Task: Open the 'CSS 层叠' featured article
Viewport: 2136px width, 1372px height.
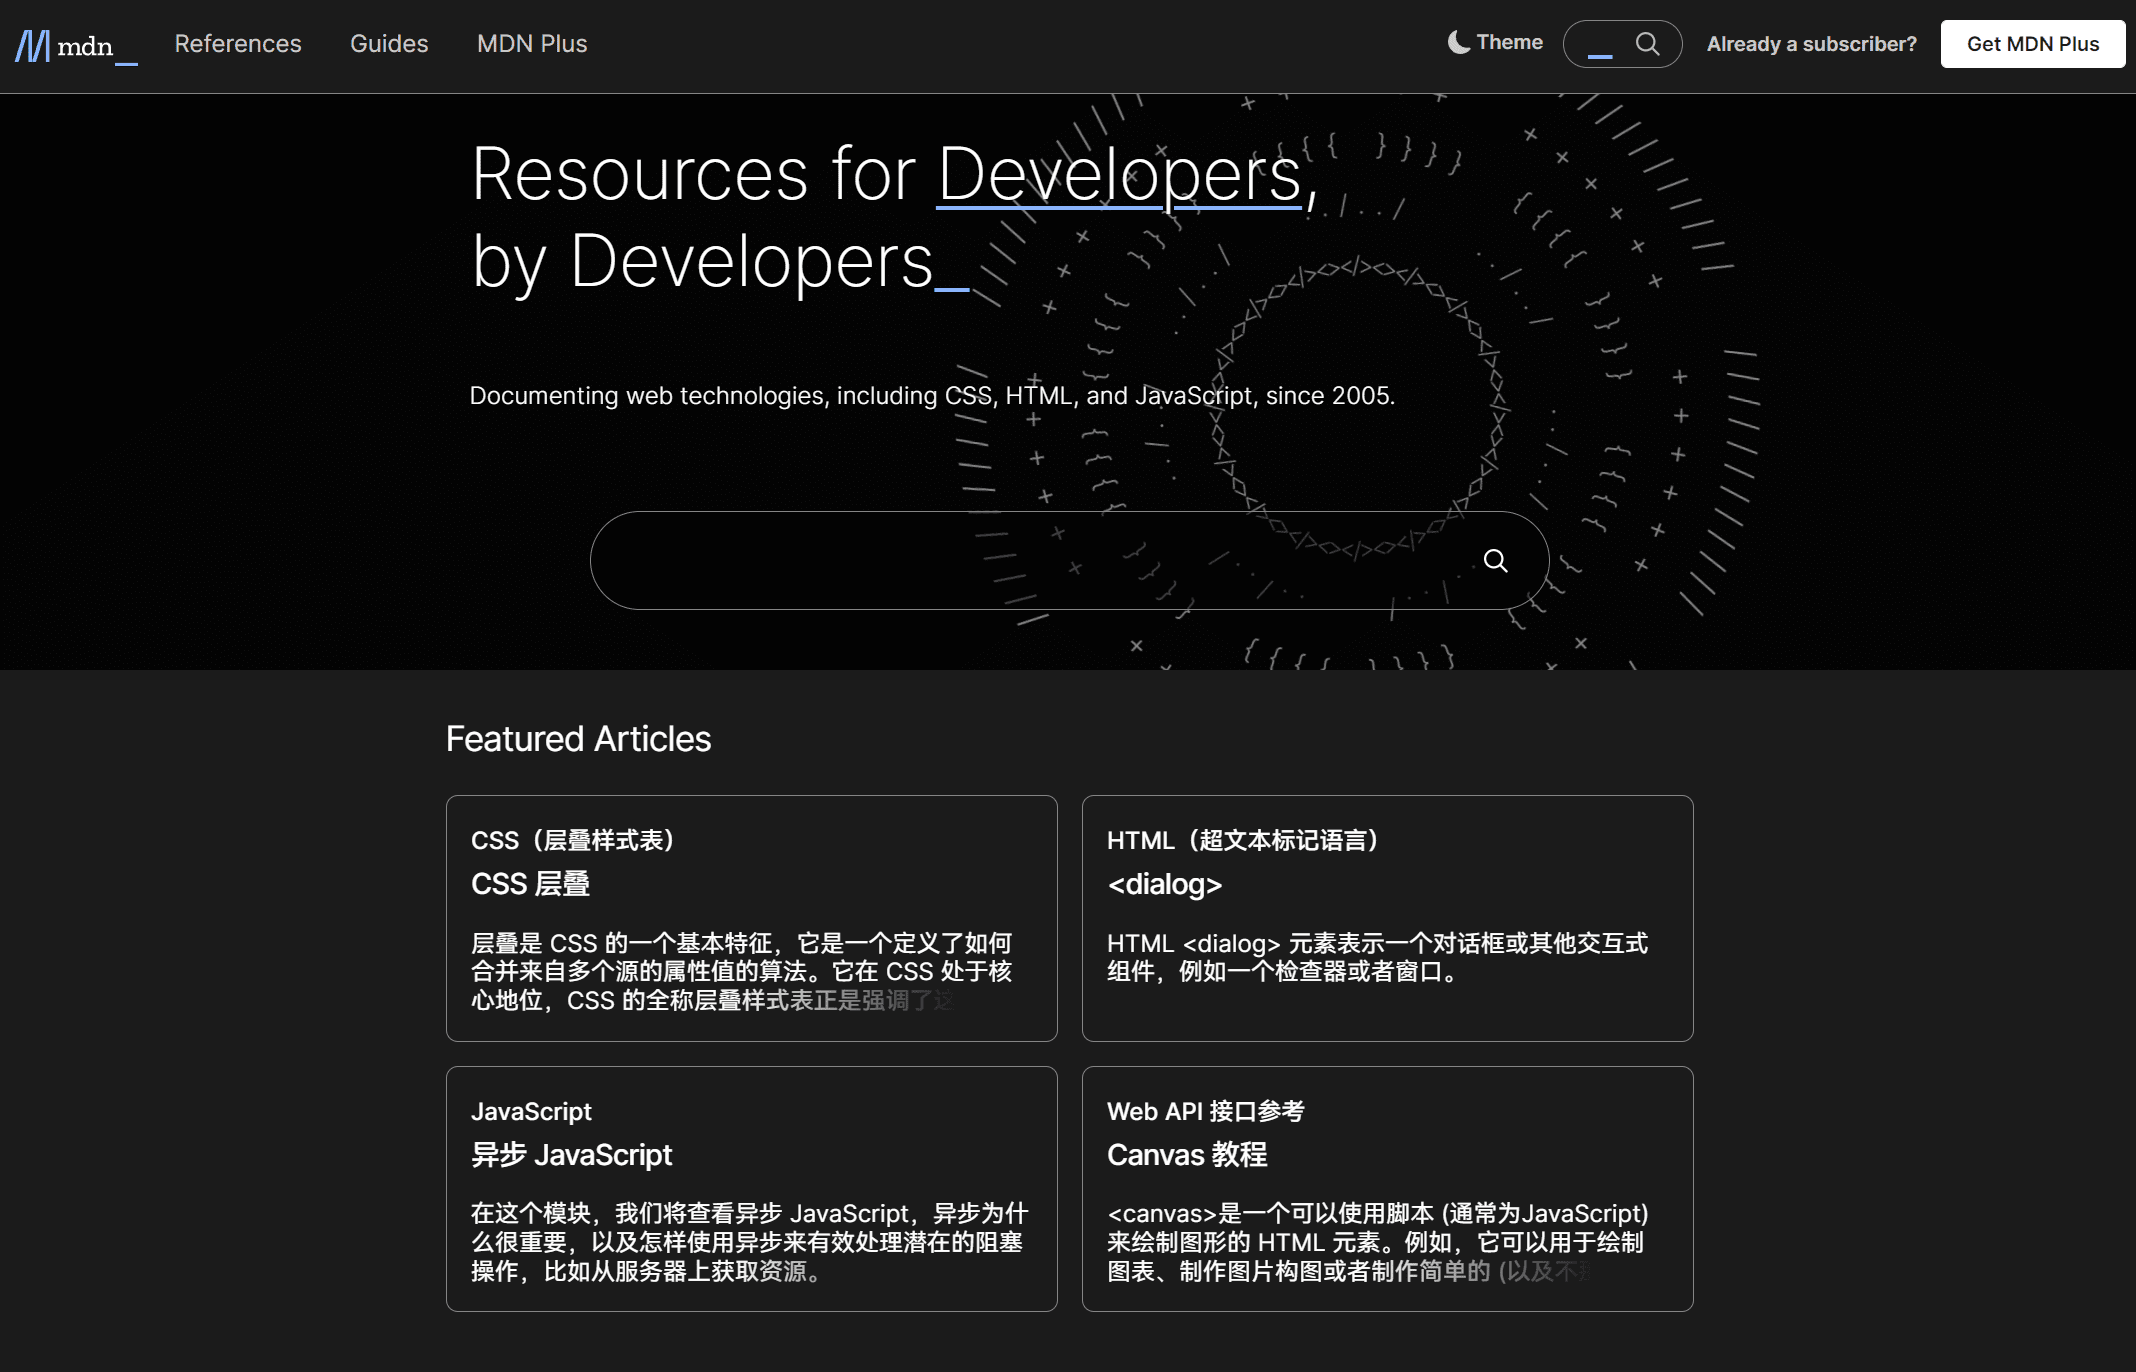Action: [x=530, y=884]
